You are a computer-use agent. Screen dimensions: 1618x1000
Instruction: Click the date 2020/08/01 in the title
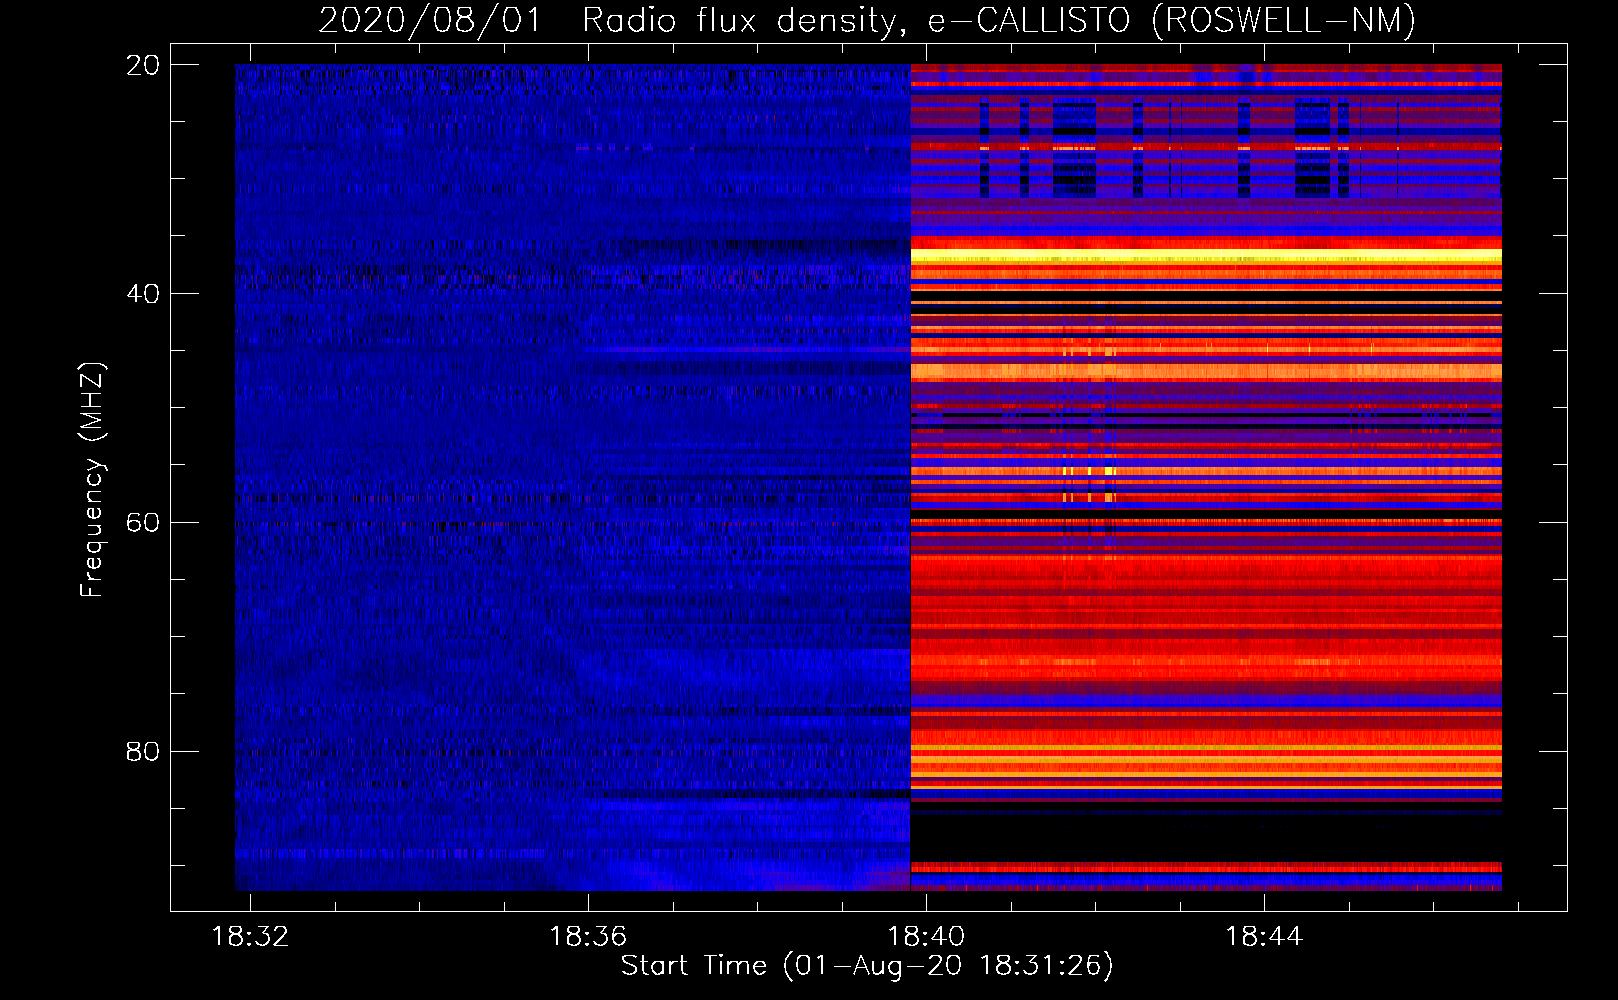pyautogui.click(x=430, y=20)
